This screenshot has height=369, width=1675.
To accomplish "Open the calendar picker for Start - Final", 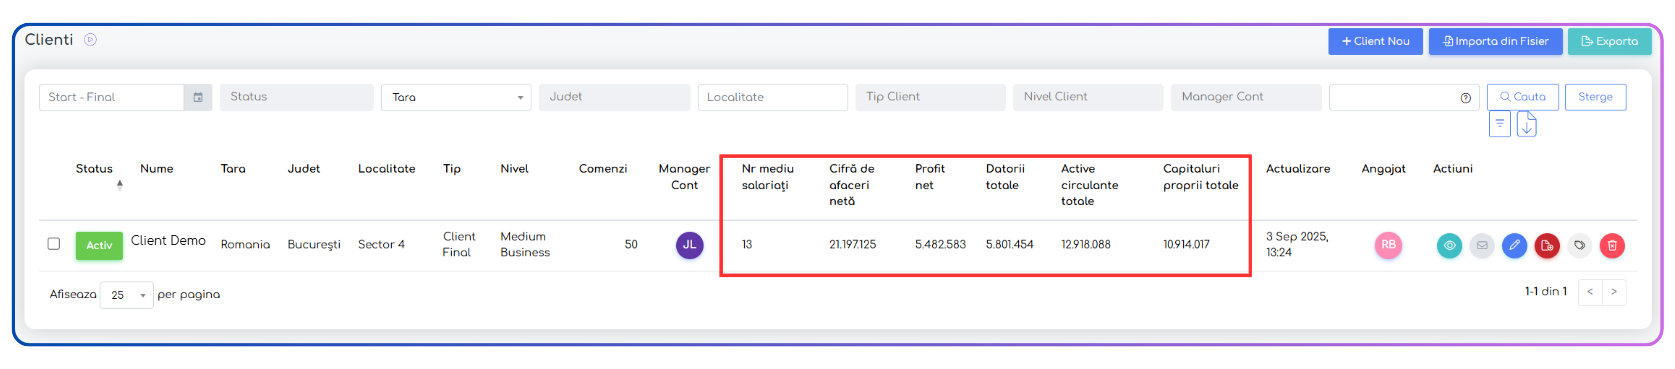I will pyautogui.click(x=198, y=97).
